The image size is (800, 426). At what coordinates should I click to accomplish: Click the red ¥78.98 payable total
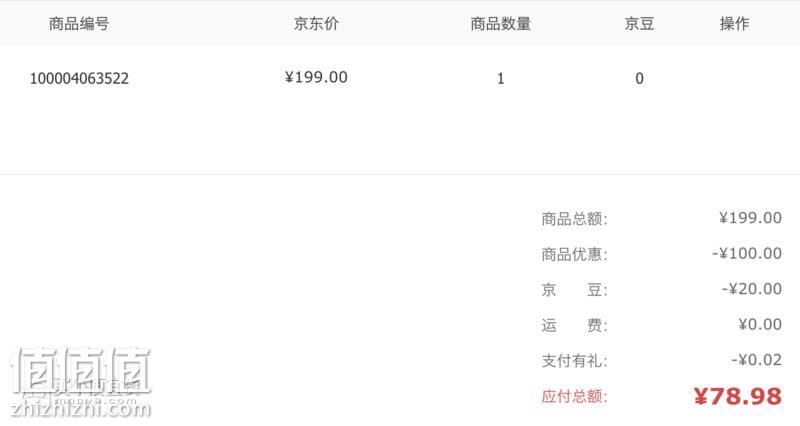[x=738, y=396]
